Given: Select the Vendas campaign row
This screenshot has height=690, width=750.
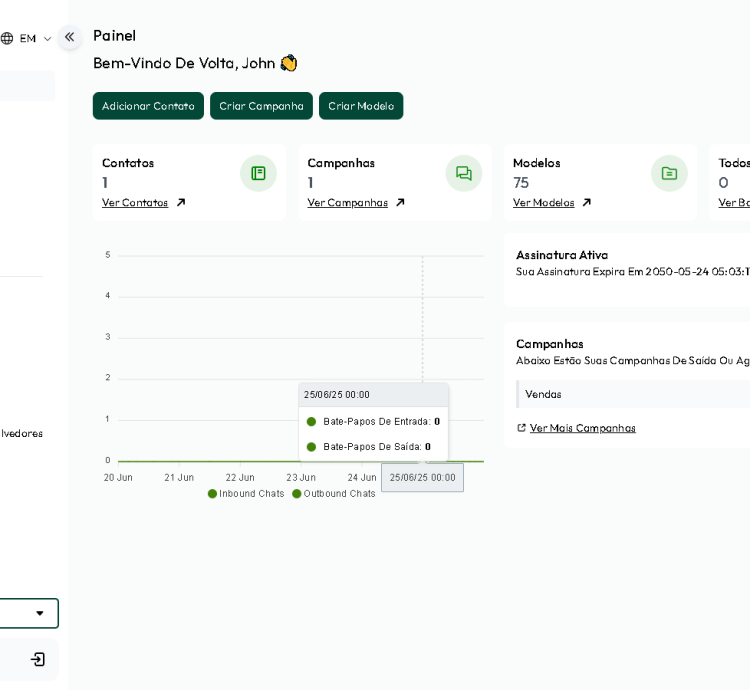Looking at the screenshot, I should pos(633,394).
